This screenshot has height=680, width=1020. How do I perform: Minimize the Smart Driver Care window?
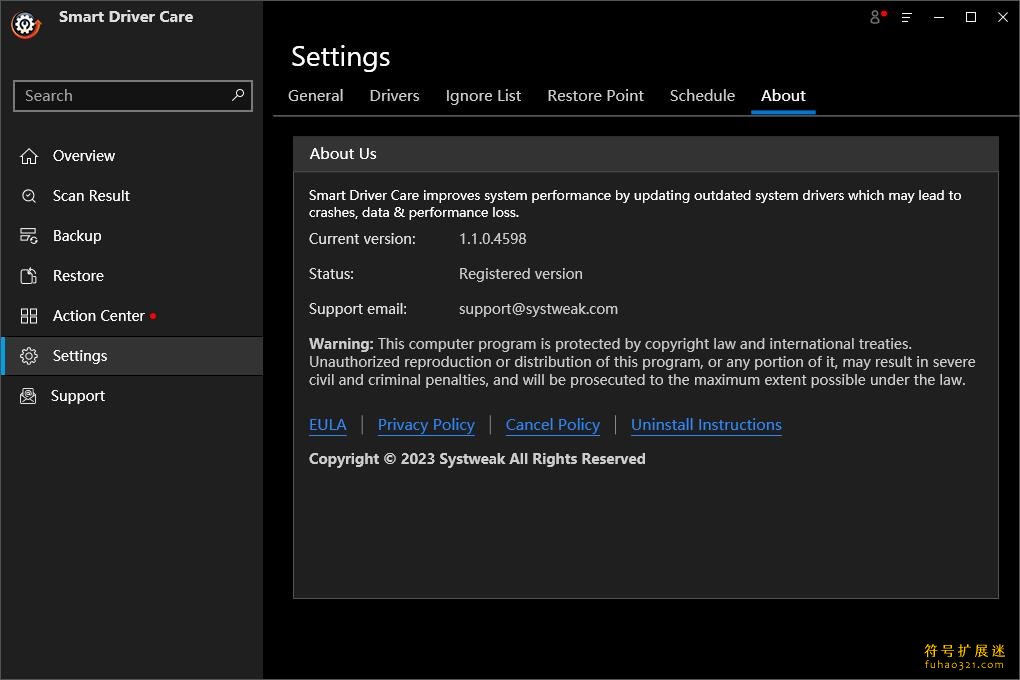pyautogui.click(x=939, y=18)
